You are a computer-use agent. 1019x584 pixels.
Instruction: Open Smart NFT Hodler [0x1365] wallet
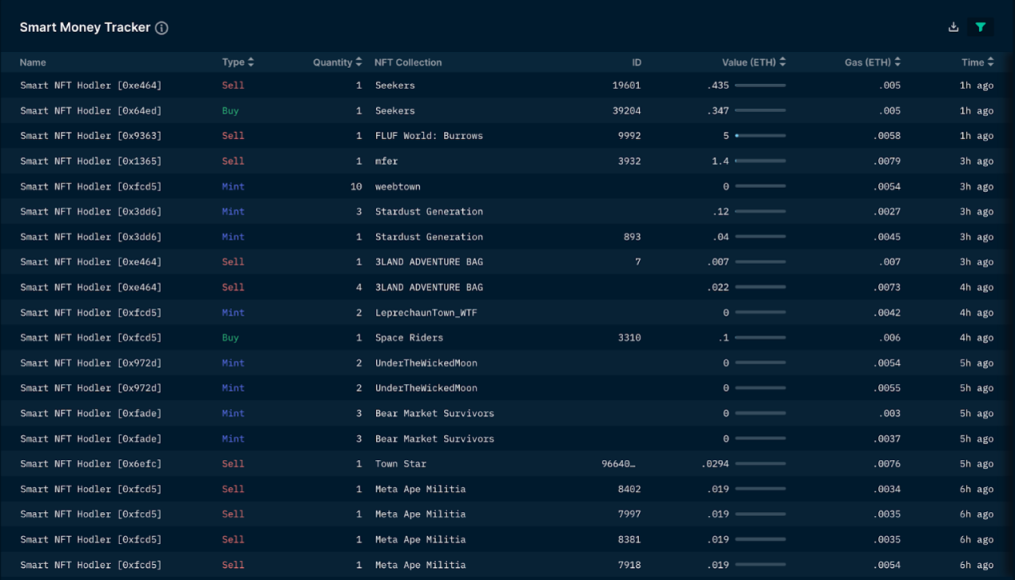coord(90,161)
